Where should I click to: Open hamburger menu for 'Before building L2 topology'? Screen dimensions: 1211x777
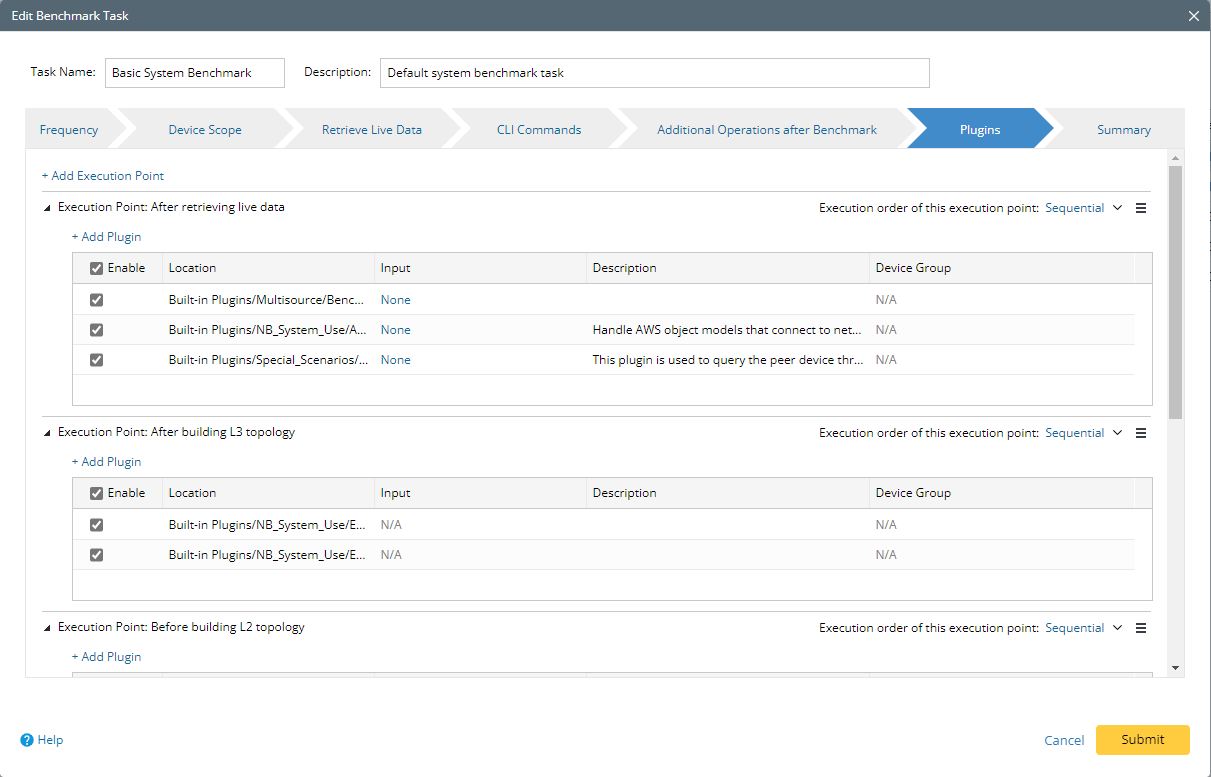pyautogui.click(x=1140, y=628)
